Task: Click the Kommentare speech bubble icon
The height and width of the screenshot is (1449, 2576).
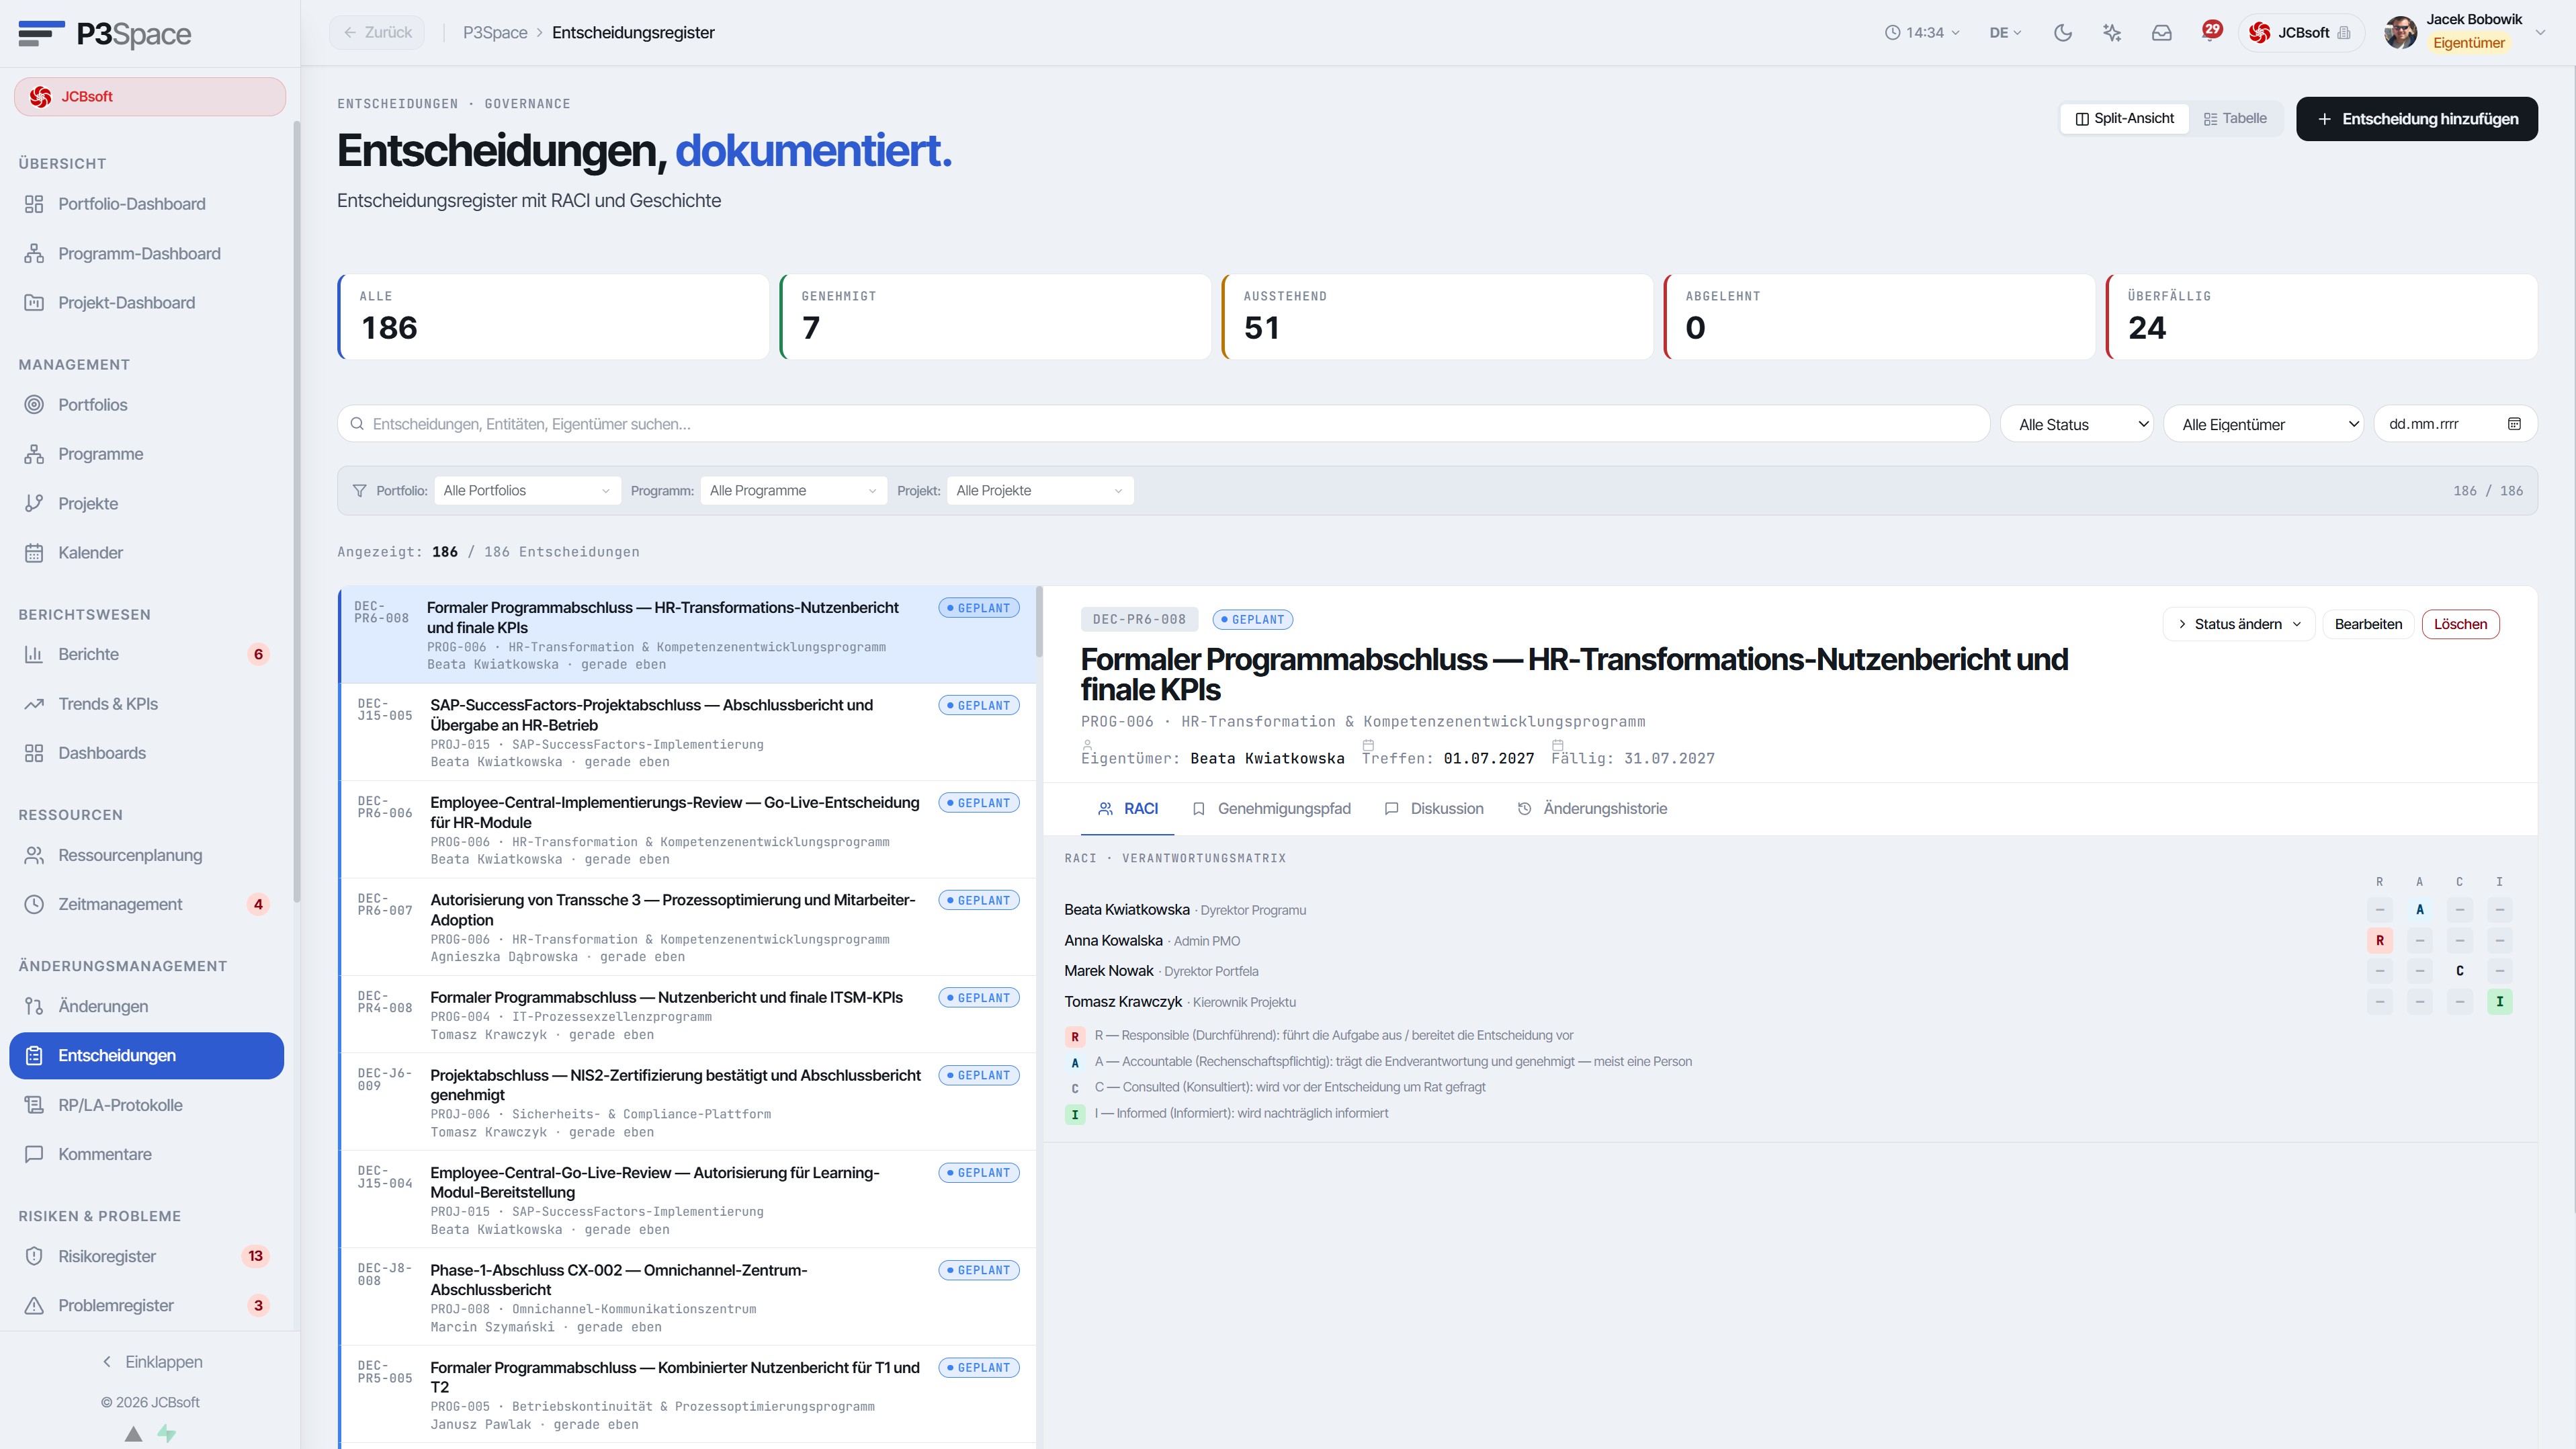Action: point(34,1154)
